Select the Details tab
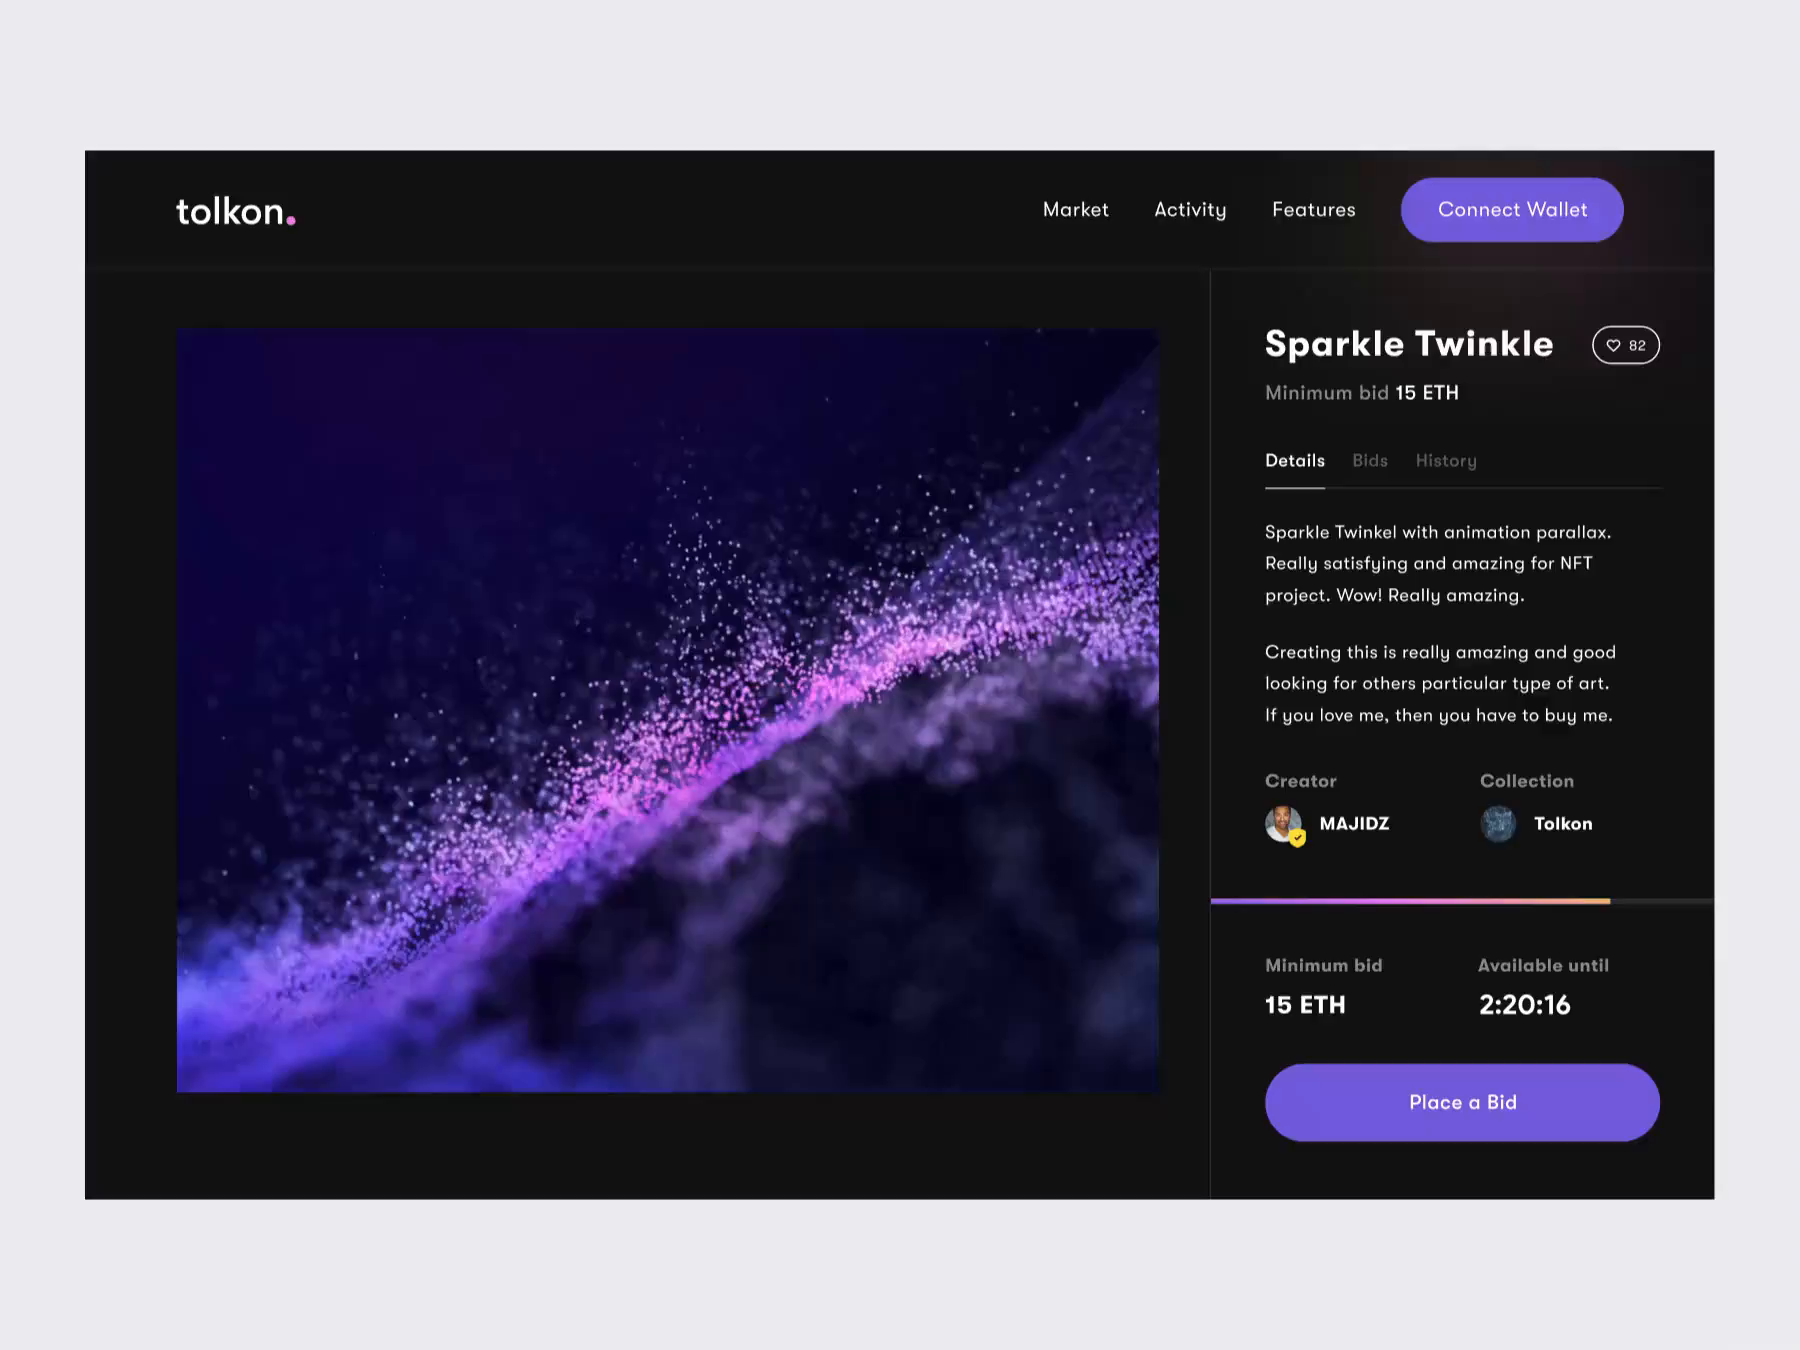The image size is (1800, 1350). (x=1295, y=461)
